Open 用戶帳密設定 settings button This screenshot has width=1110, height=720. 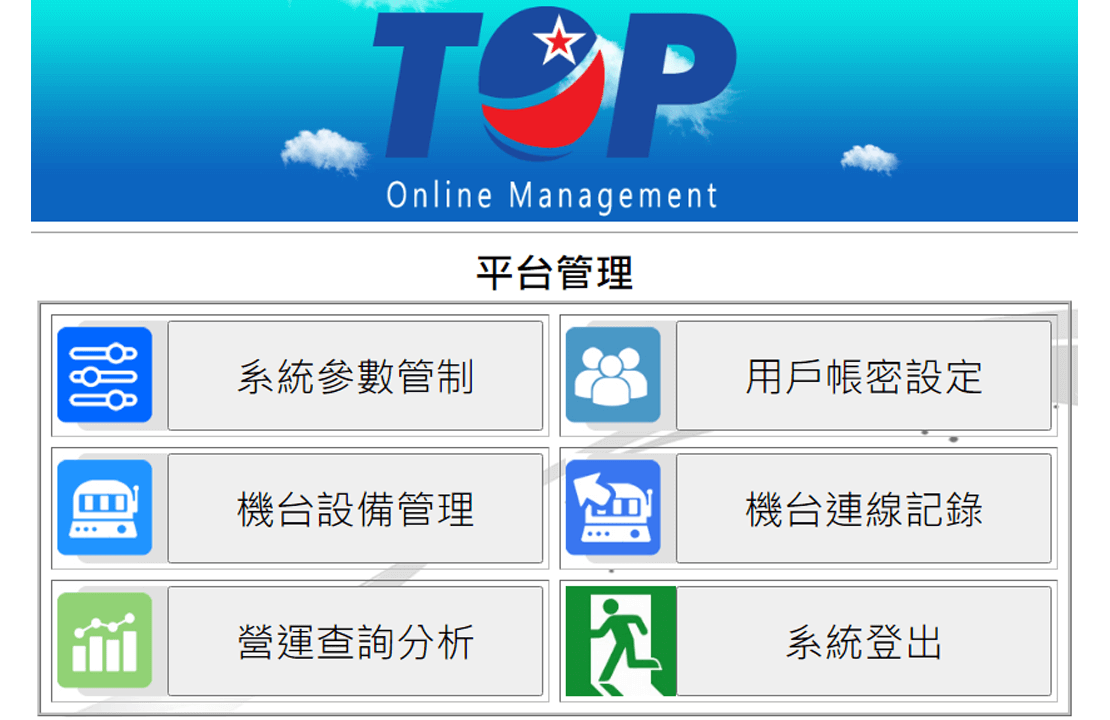click(x=864, y=375)
